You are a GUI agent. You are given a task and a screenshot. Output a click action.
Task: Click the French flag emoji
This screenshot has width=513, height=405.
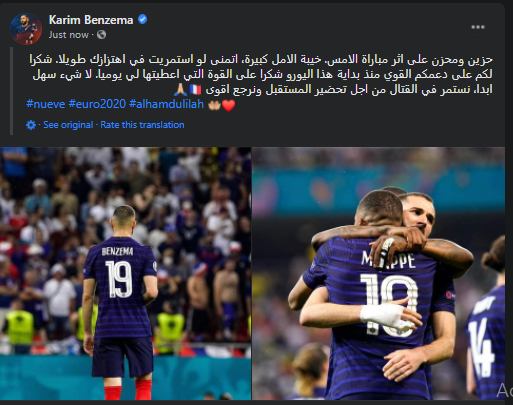point(195,90)
